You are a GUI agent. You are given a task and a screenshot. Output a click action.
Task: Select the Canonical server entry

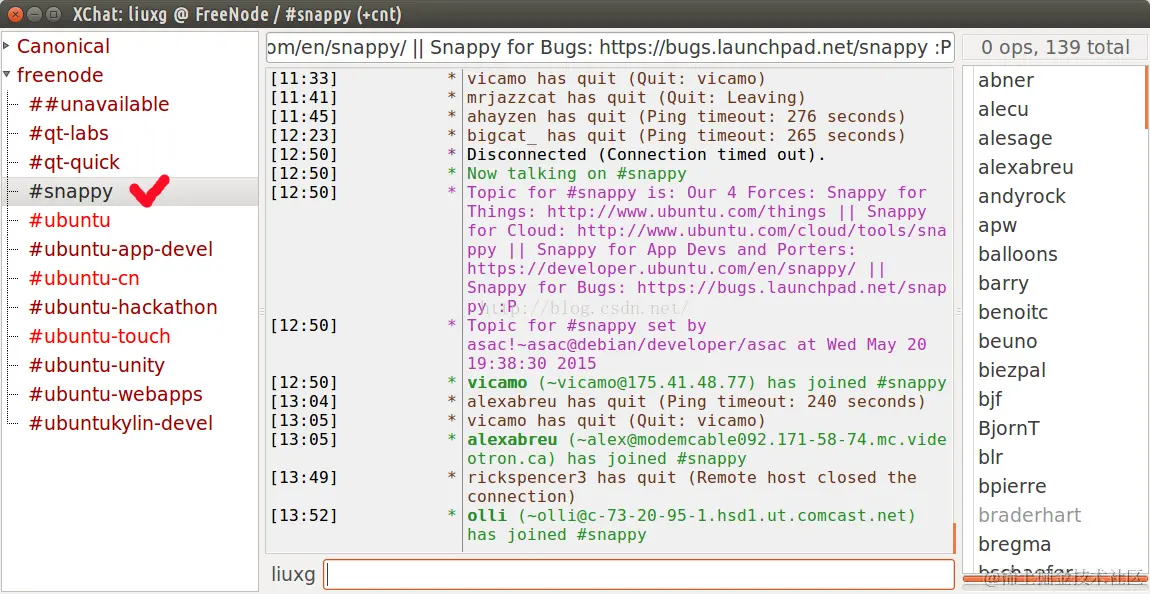click(x=63, y=46)
